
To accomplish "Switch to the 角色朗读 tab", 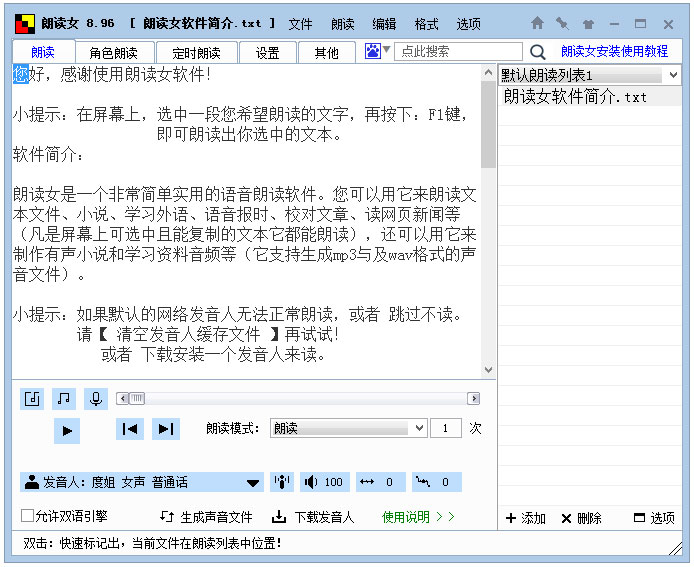I will (114, 53).
